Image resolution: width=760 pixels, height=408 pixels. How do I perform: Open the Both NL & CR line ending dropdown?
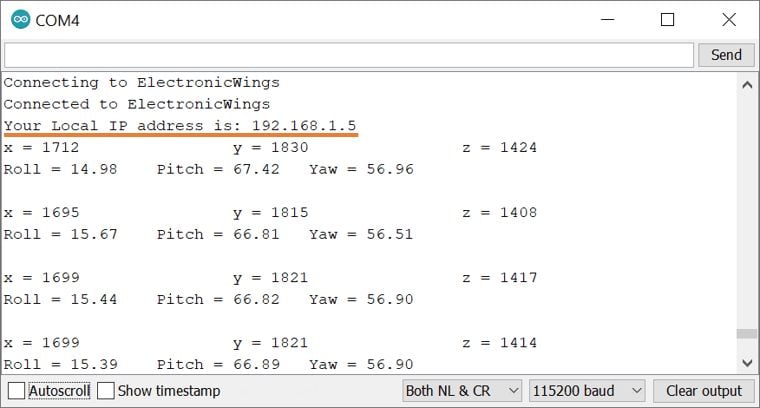462,391
